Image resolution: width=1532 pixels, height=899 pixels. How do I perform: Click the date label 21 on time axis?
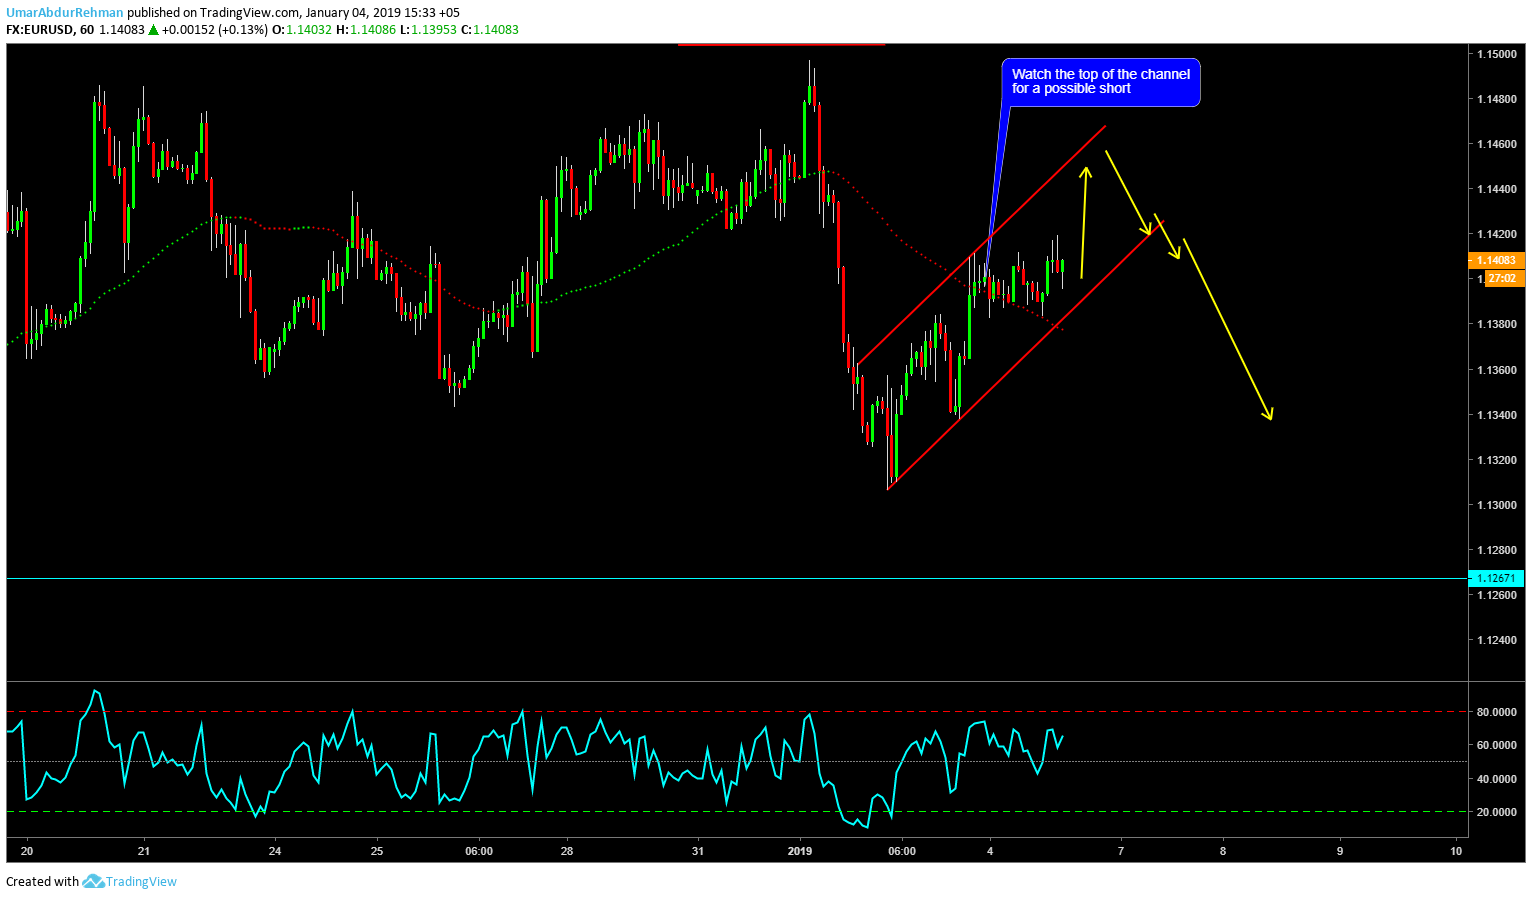coord(144,851)
